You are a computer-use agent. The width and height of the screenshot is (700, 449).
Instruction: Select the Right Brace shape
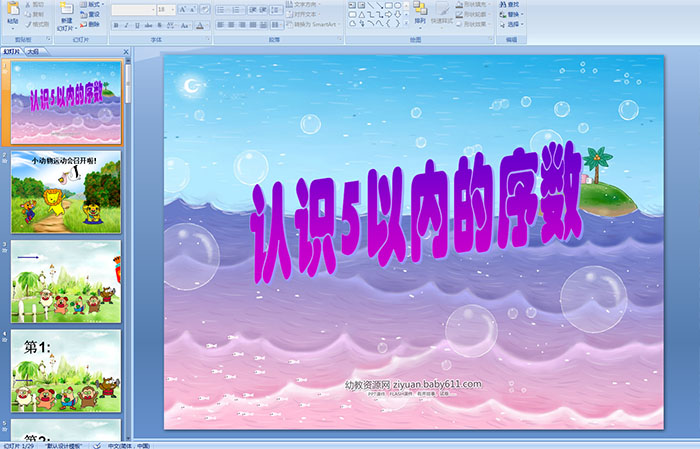pos(398,24)
